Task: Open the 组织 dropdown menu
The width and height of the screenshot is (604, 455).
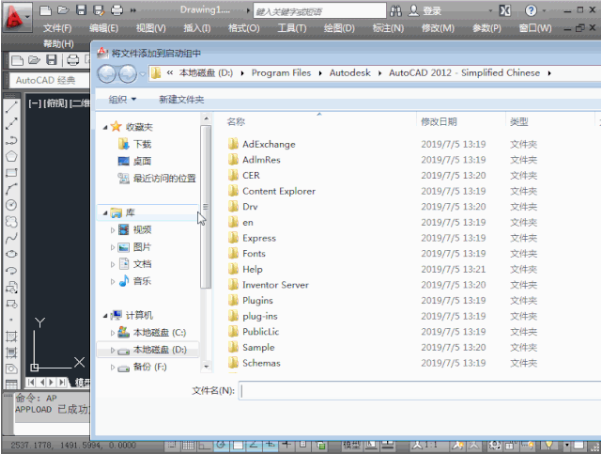Action: [122, 100]
